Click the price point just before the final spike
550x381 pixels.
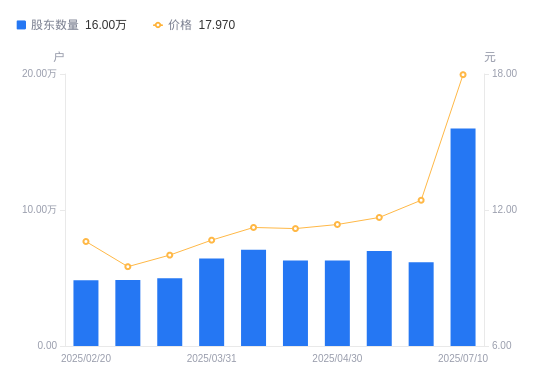coord(421,200)
